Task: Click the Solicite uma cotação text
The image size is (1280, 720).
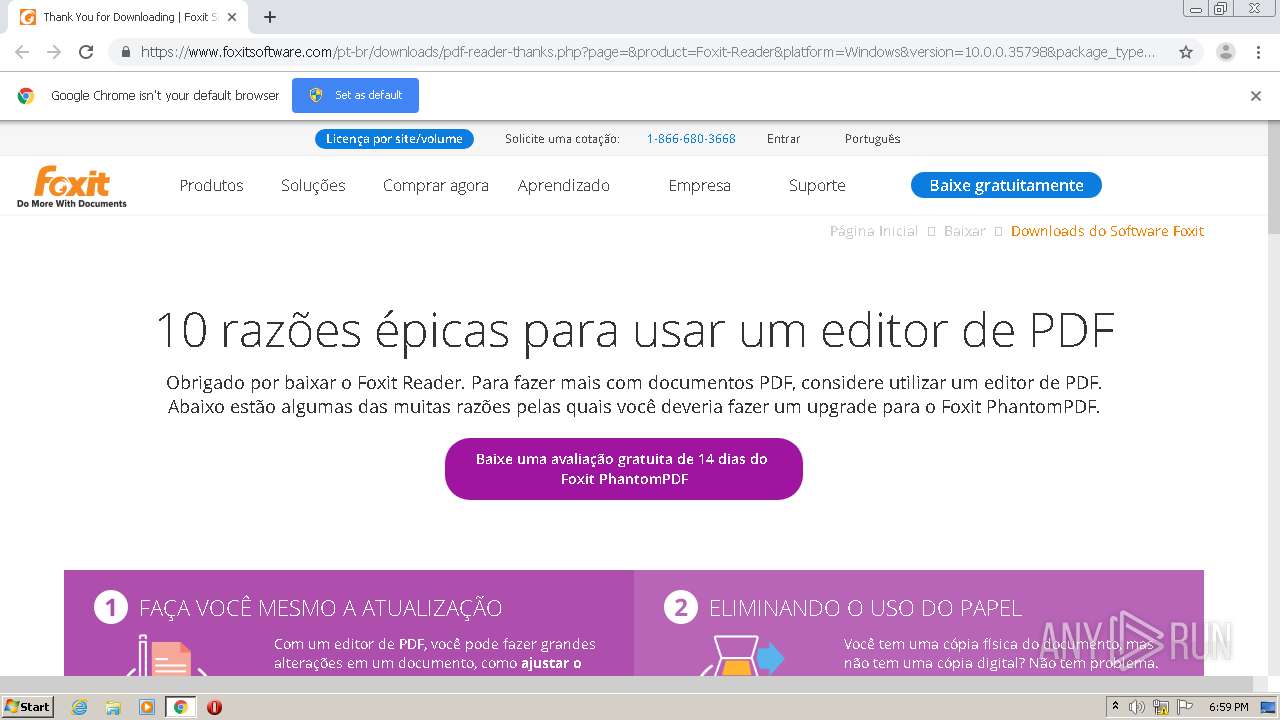Action: (x=562, y=139)
